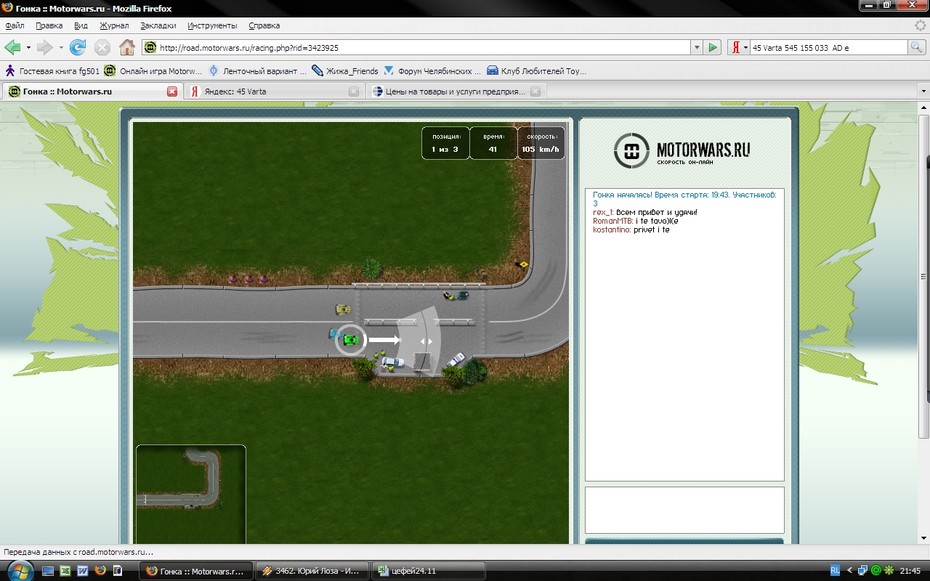Click the Motorwars.ru logo emblem
The height and width of the screenshot is (581, 930).
coord(631,150)
